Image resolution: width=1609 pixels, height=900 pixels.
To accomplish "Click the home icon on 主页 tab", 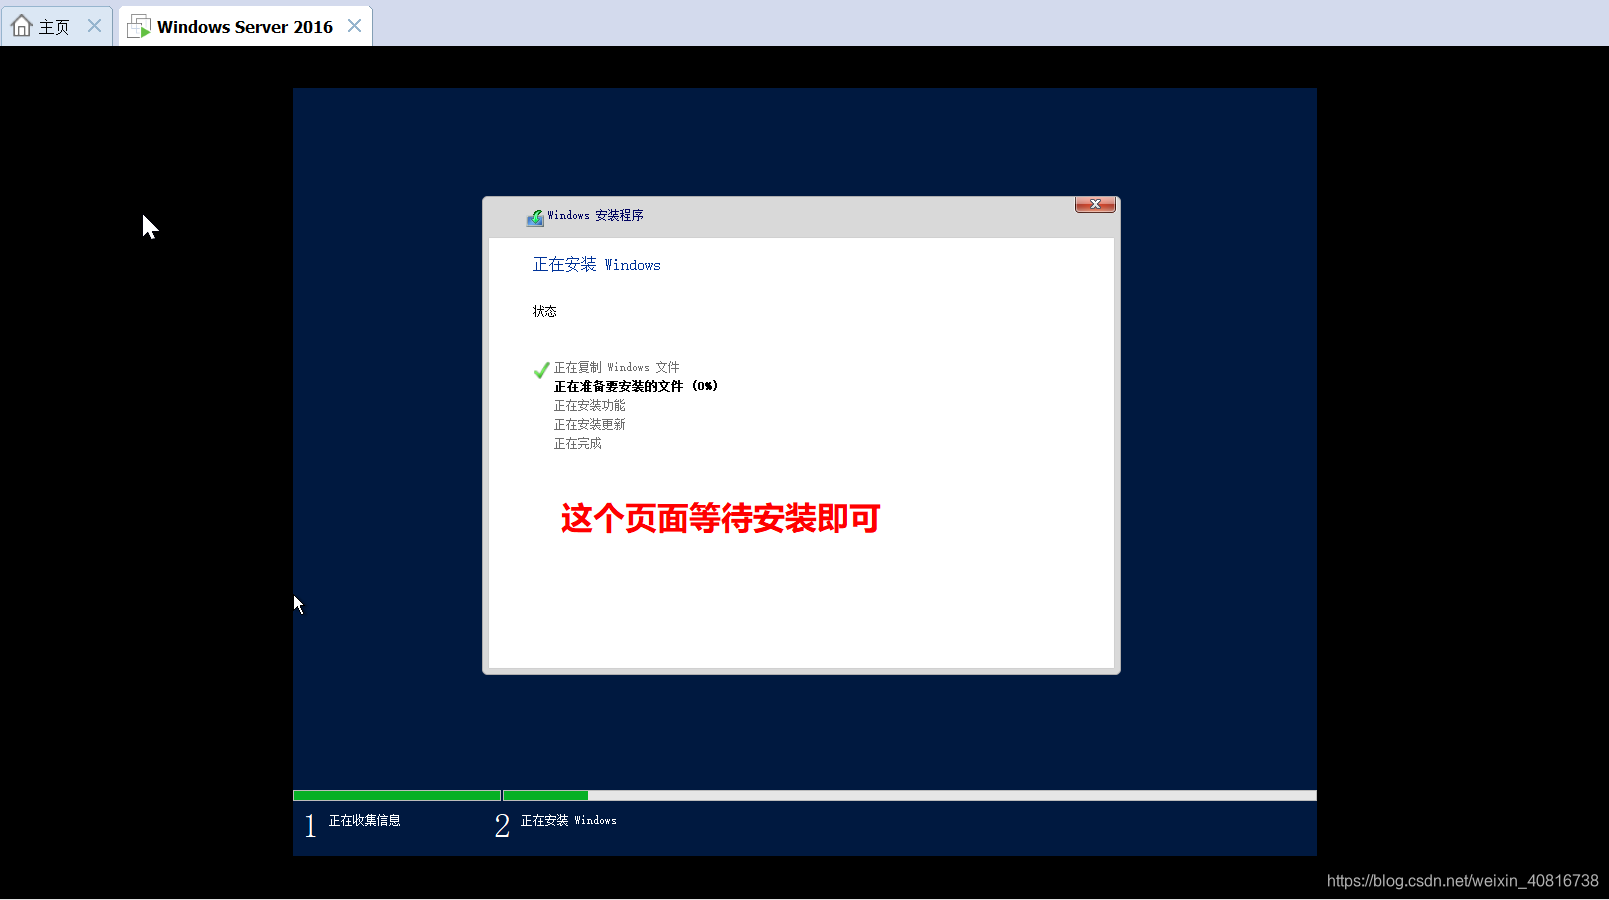I will point(22,26).
